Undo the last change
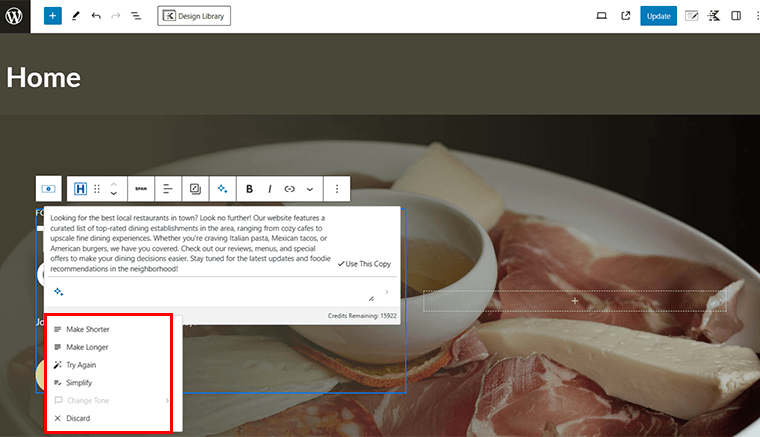The height and width of the screenshot is (437, 760). 96,16
